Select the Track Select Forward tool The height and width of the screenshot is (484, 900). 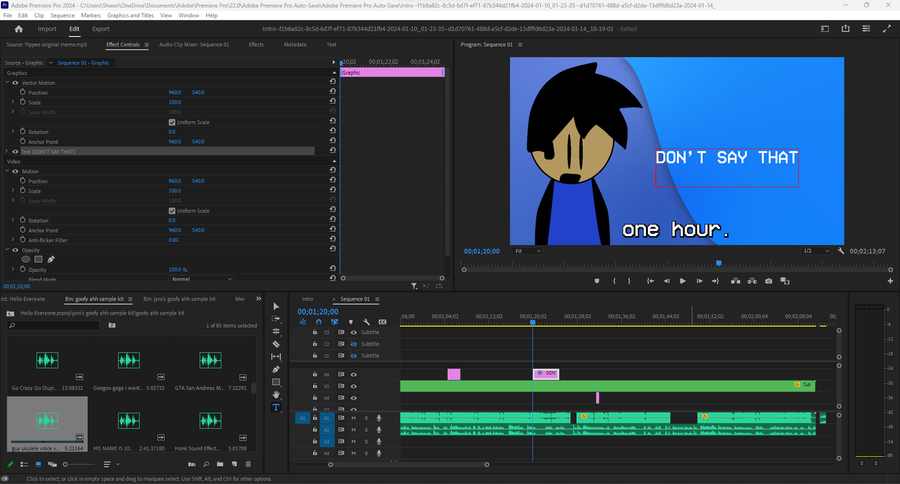tap(276, 319)
